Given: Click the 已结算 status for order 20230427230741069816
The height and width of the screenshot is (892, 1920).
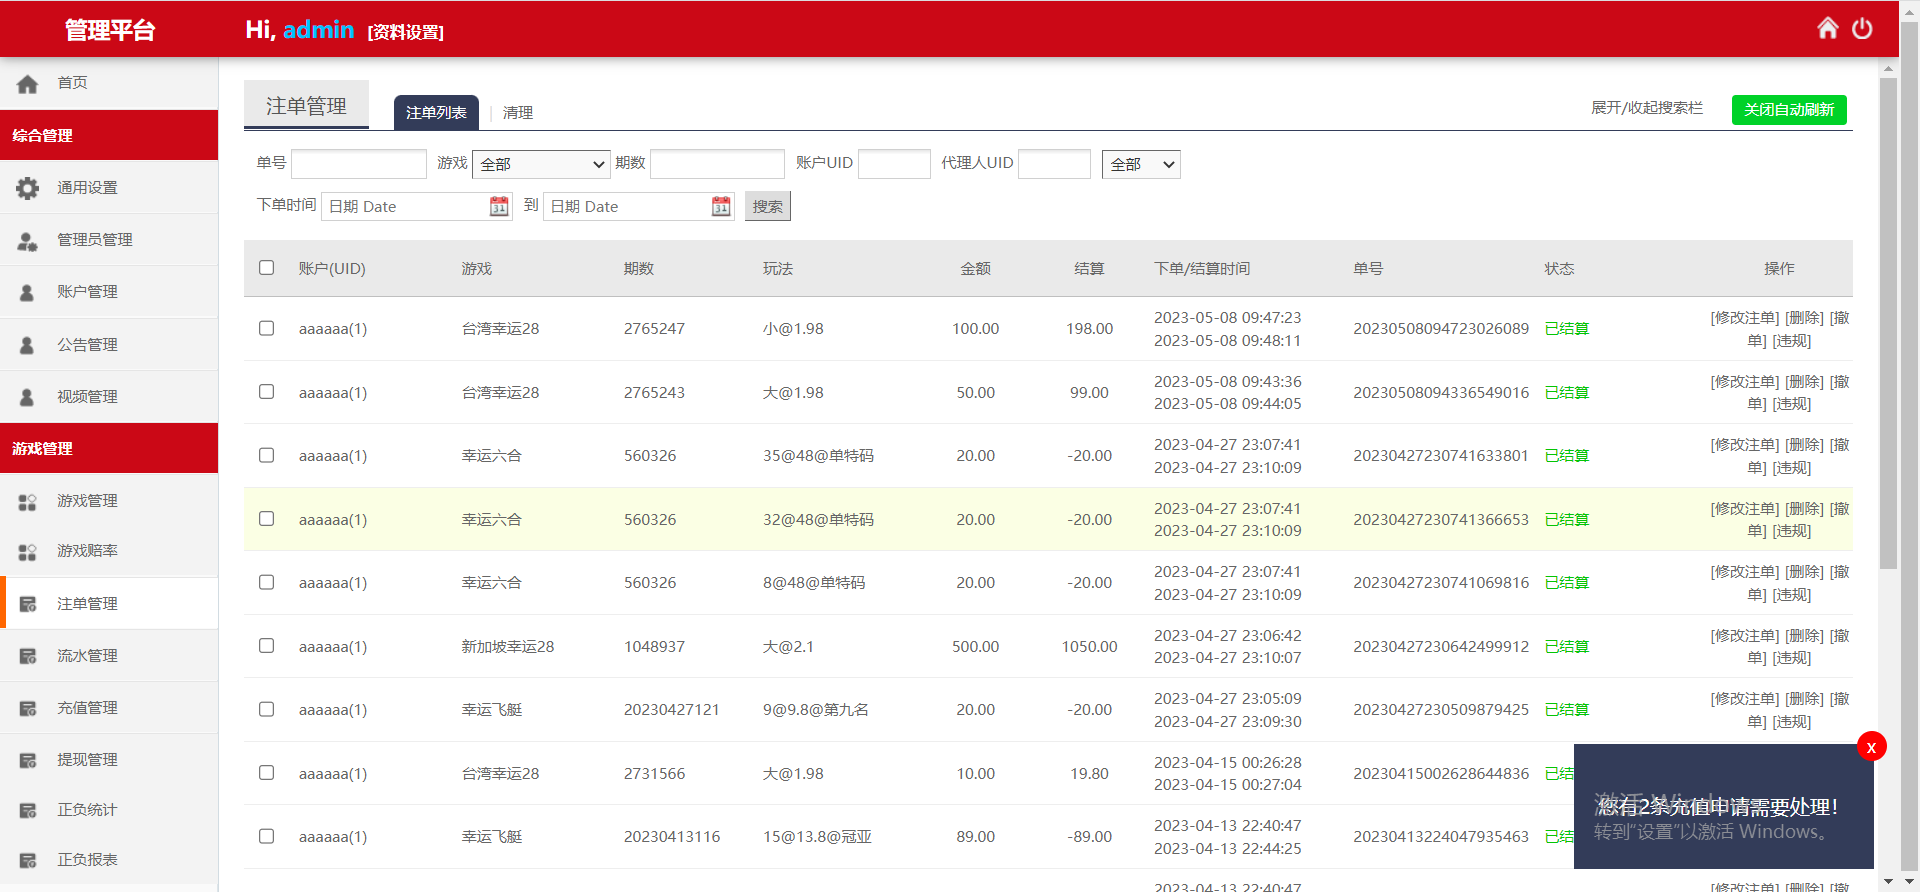Looking at the screenshot, I should click(x=1567, y=583).
